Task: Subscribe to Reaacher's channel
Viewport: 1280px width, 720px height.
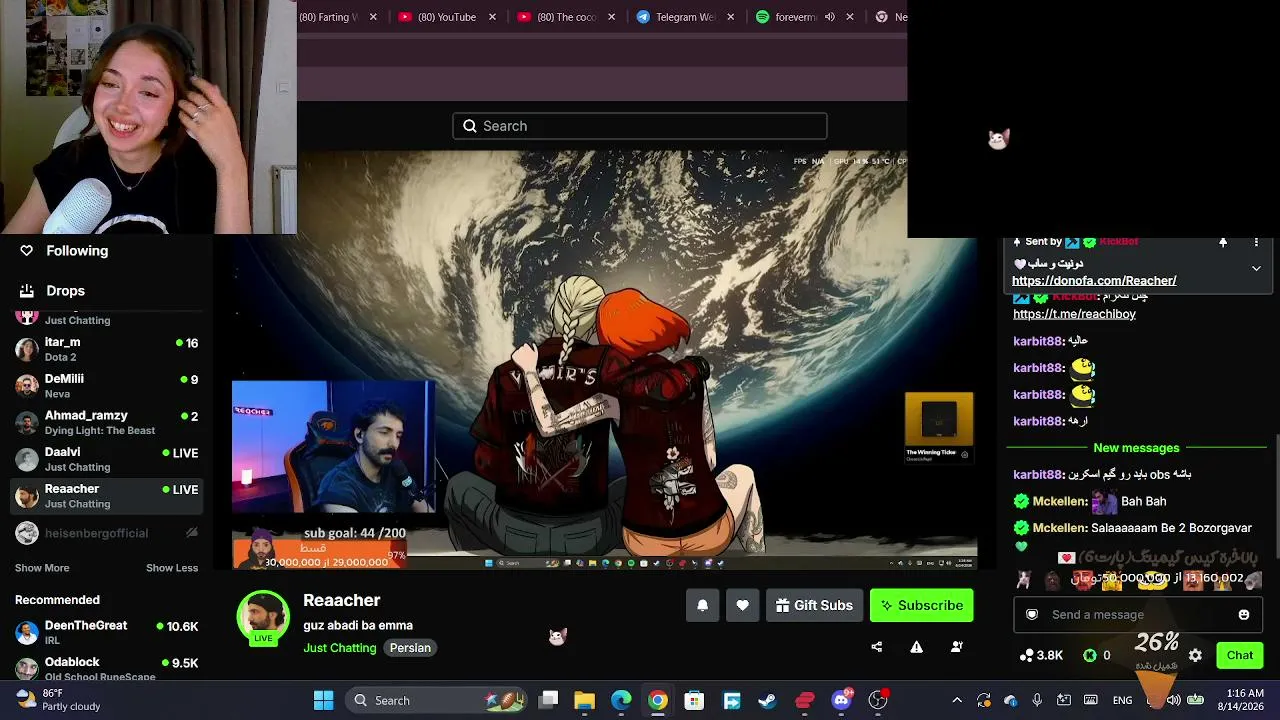Action: coord(921,605)
